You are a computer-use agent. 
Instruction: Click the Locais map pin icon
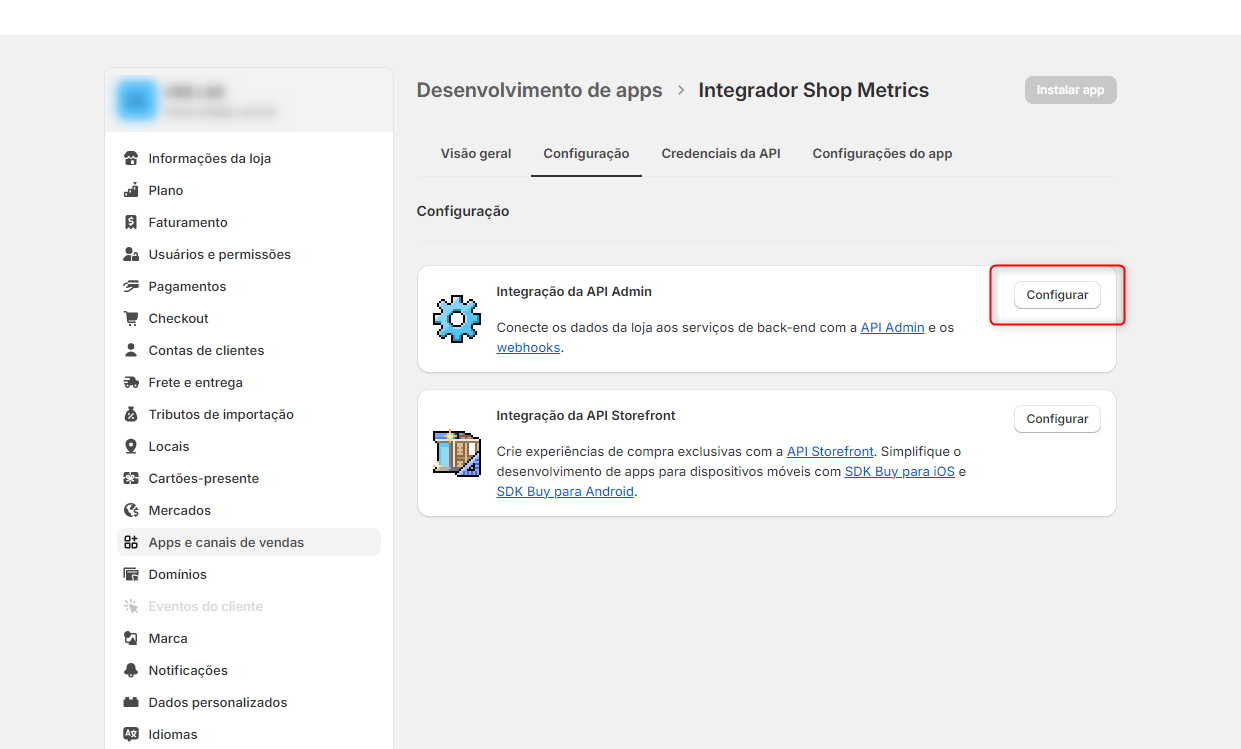click(131, 446)
